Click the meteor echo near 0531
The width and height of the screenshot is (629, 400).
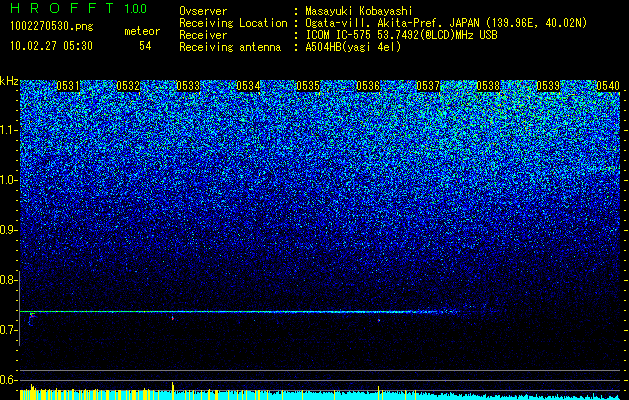(x=32, y=318)
